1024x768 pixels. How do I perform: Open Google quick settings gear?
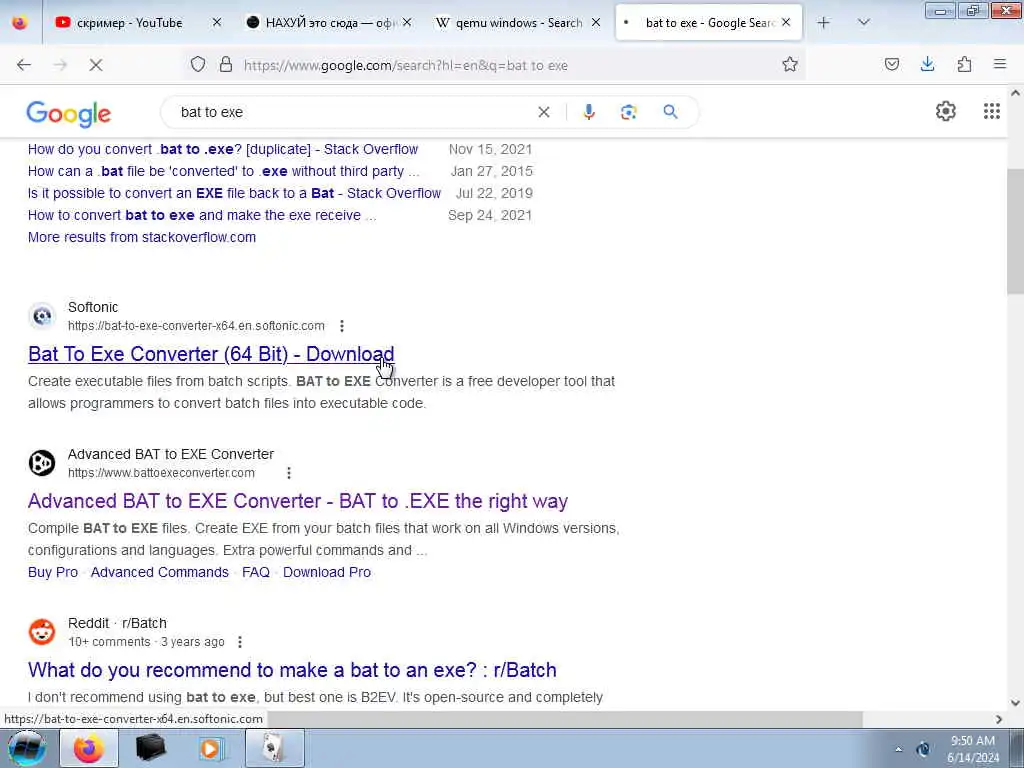coord(945,112)
